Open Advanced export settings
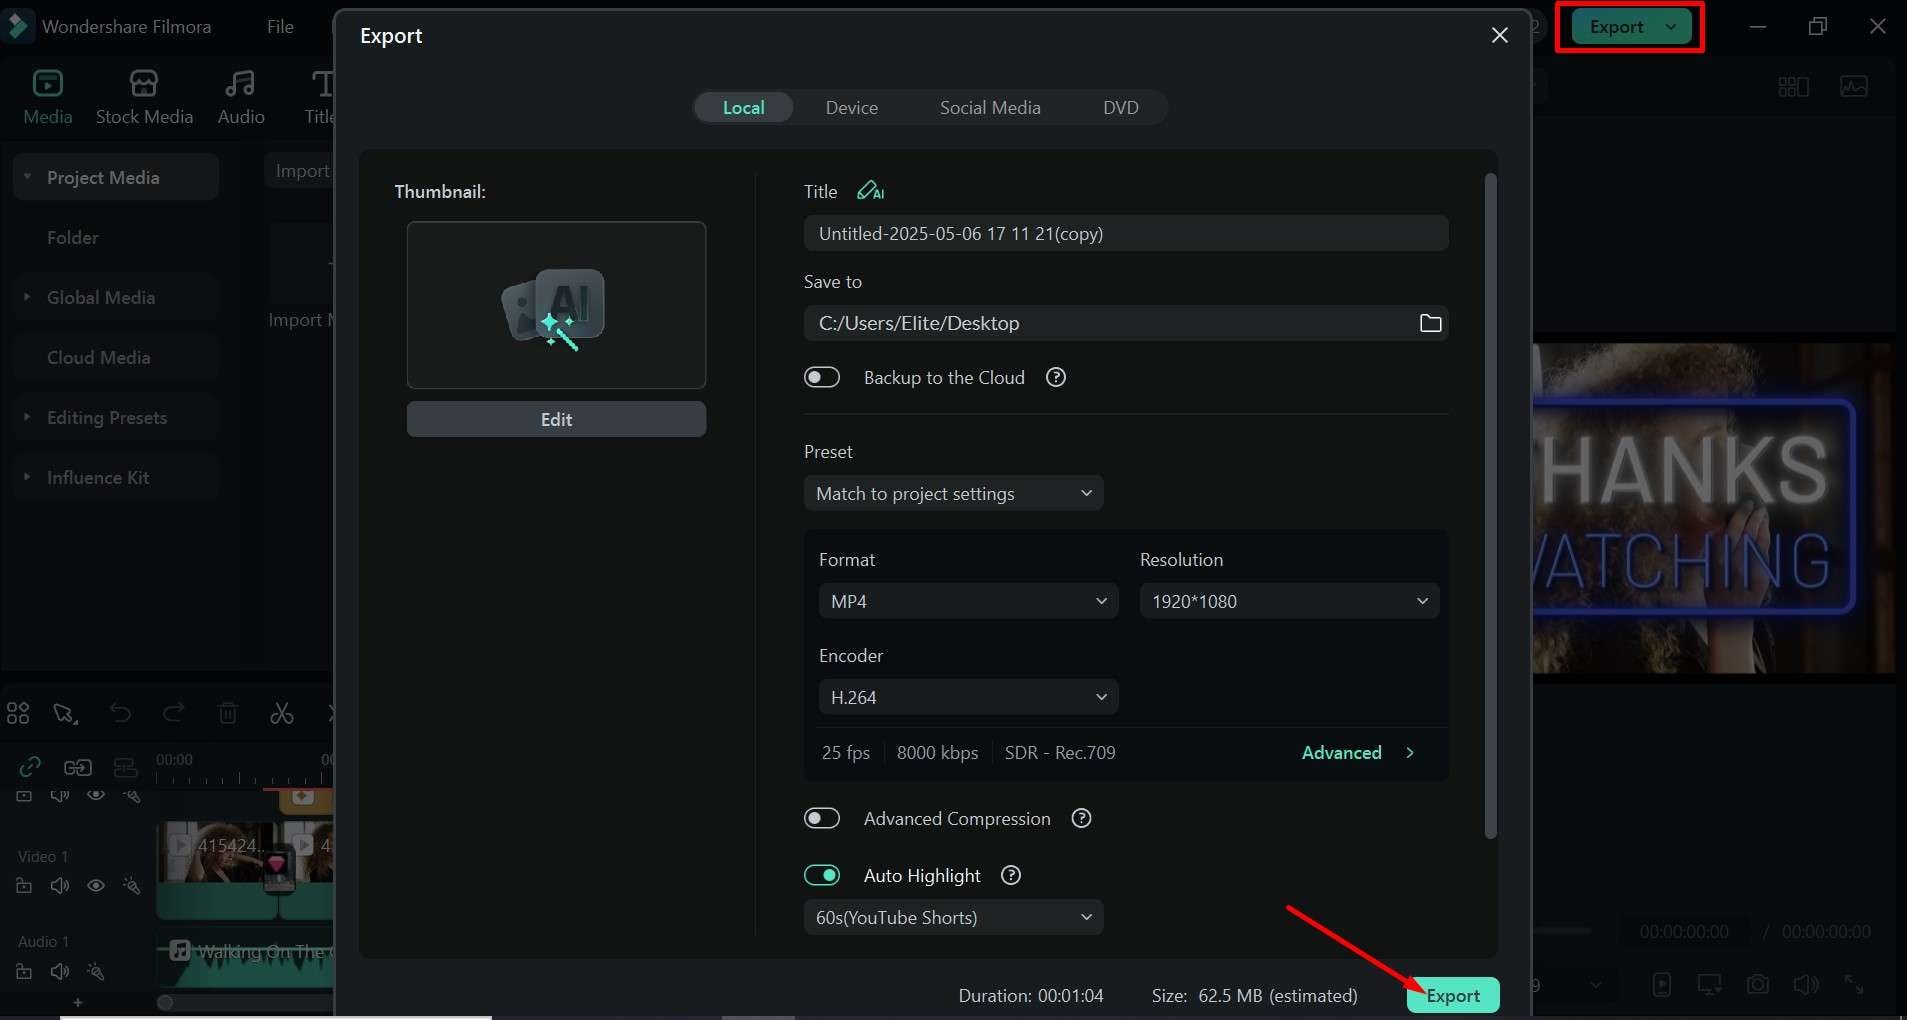 (x=1357, y=752)
